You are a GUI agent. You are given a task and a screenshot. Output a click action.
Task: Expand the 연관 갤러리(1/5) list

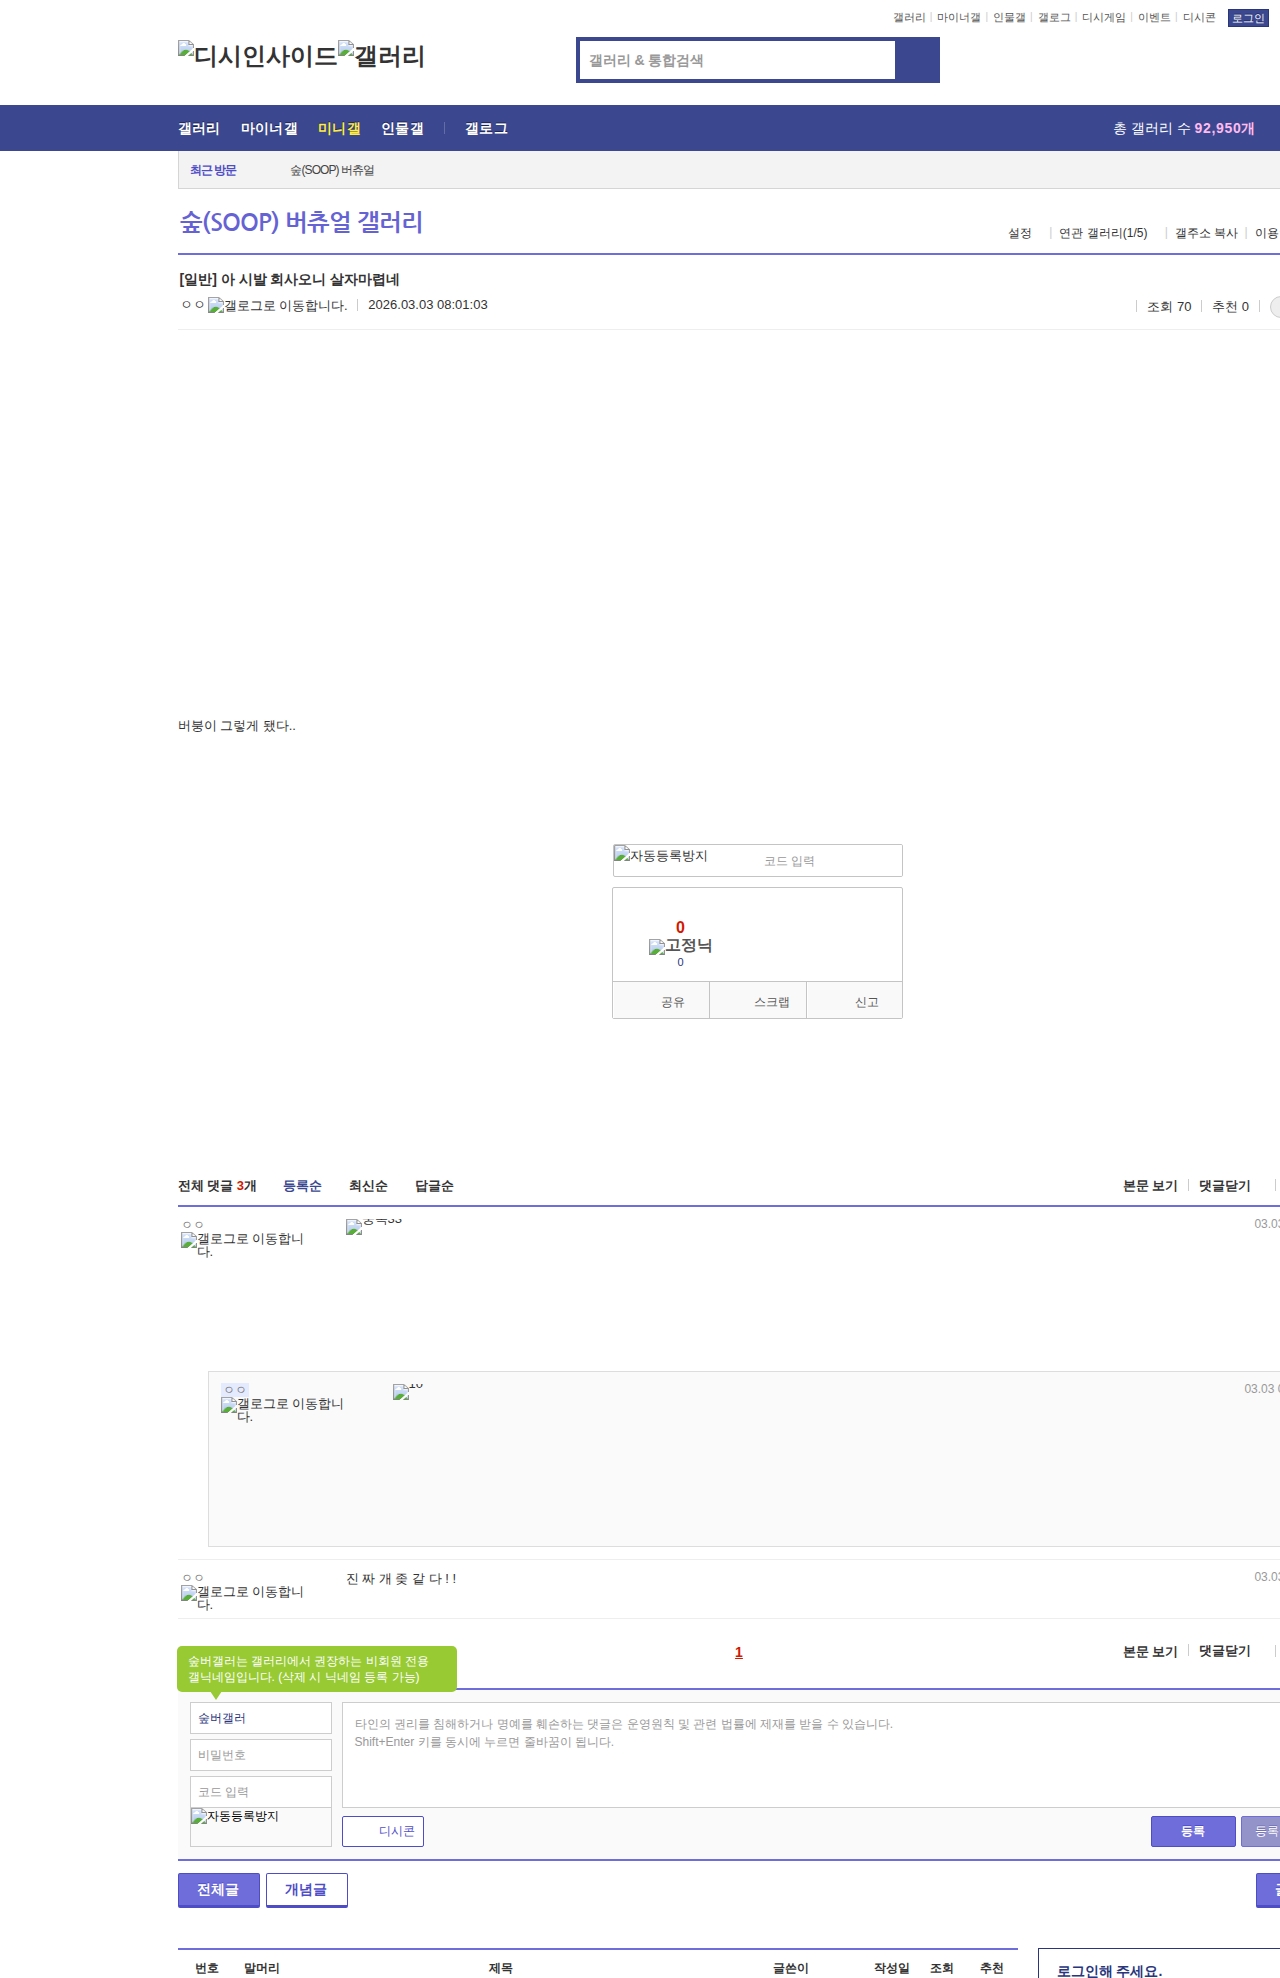[x=1103, y=233]
